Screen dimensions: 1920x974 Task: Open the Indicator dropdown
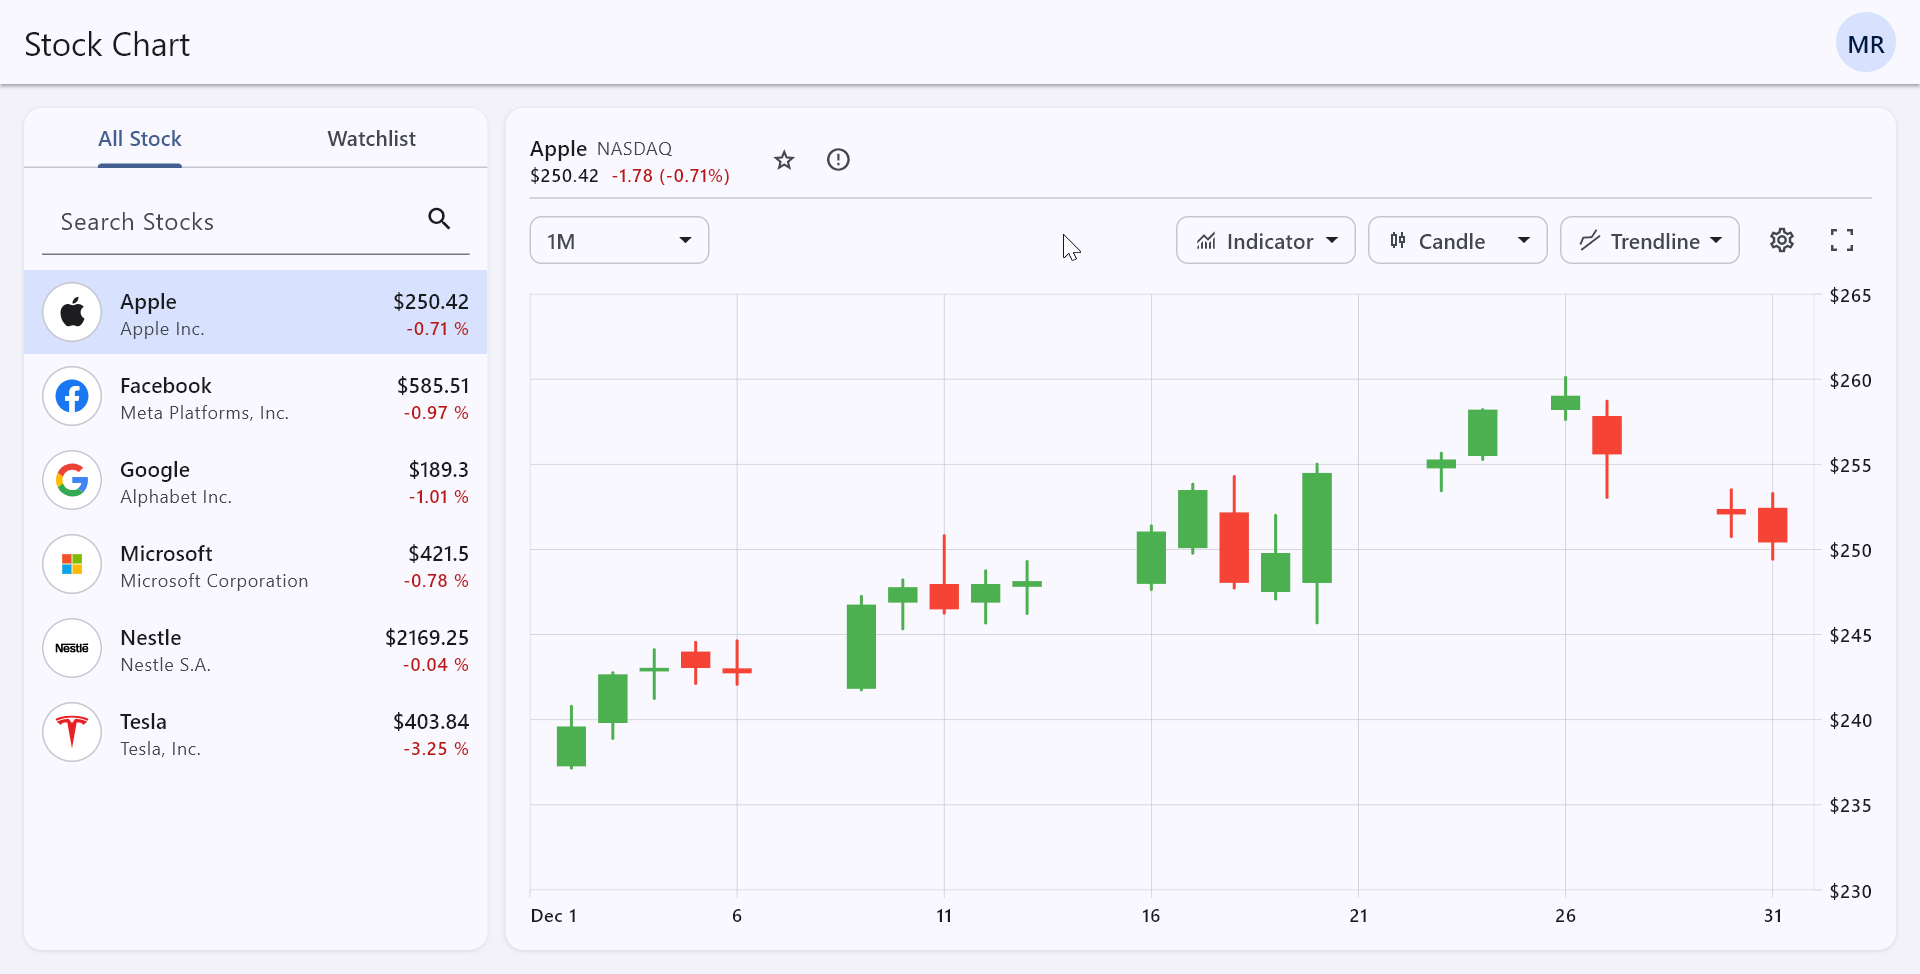[1265, 240]
